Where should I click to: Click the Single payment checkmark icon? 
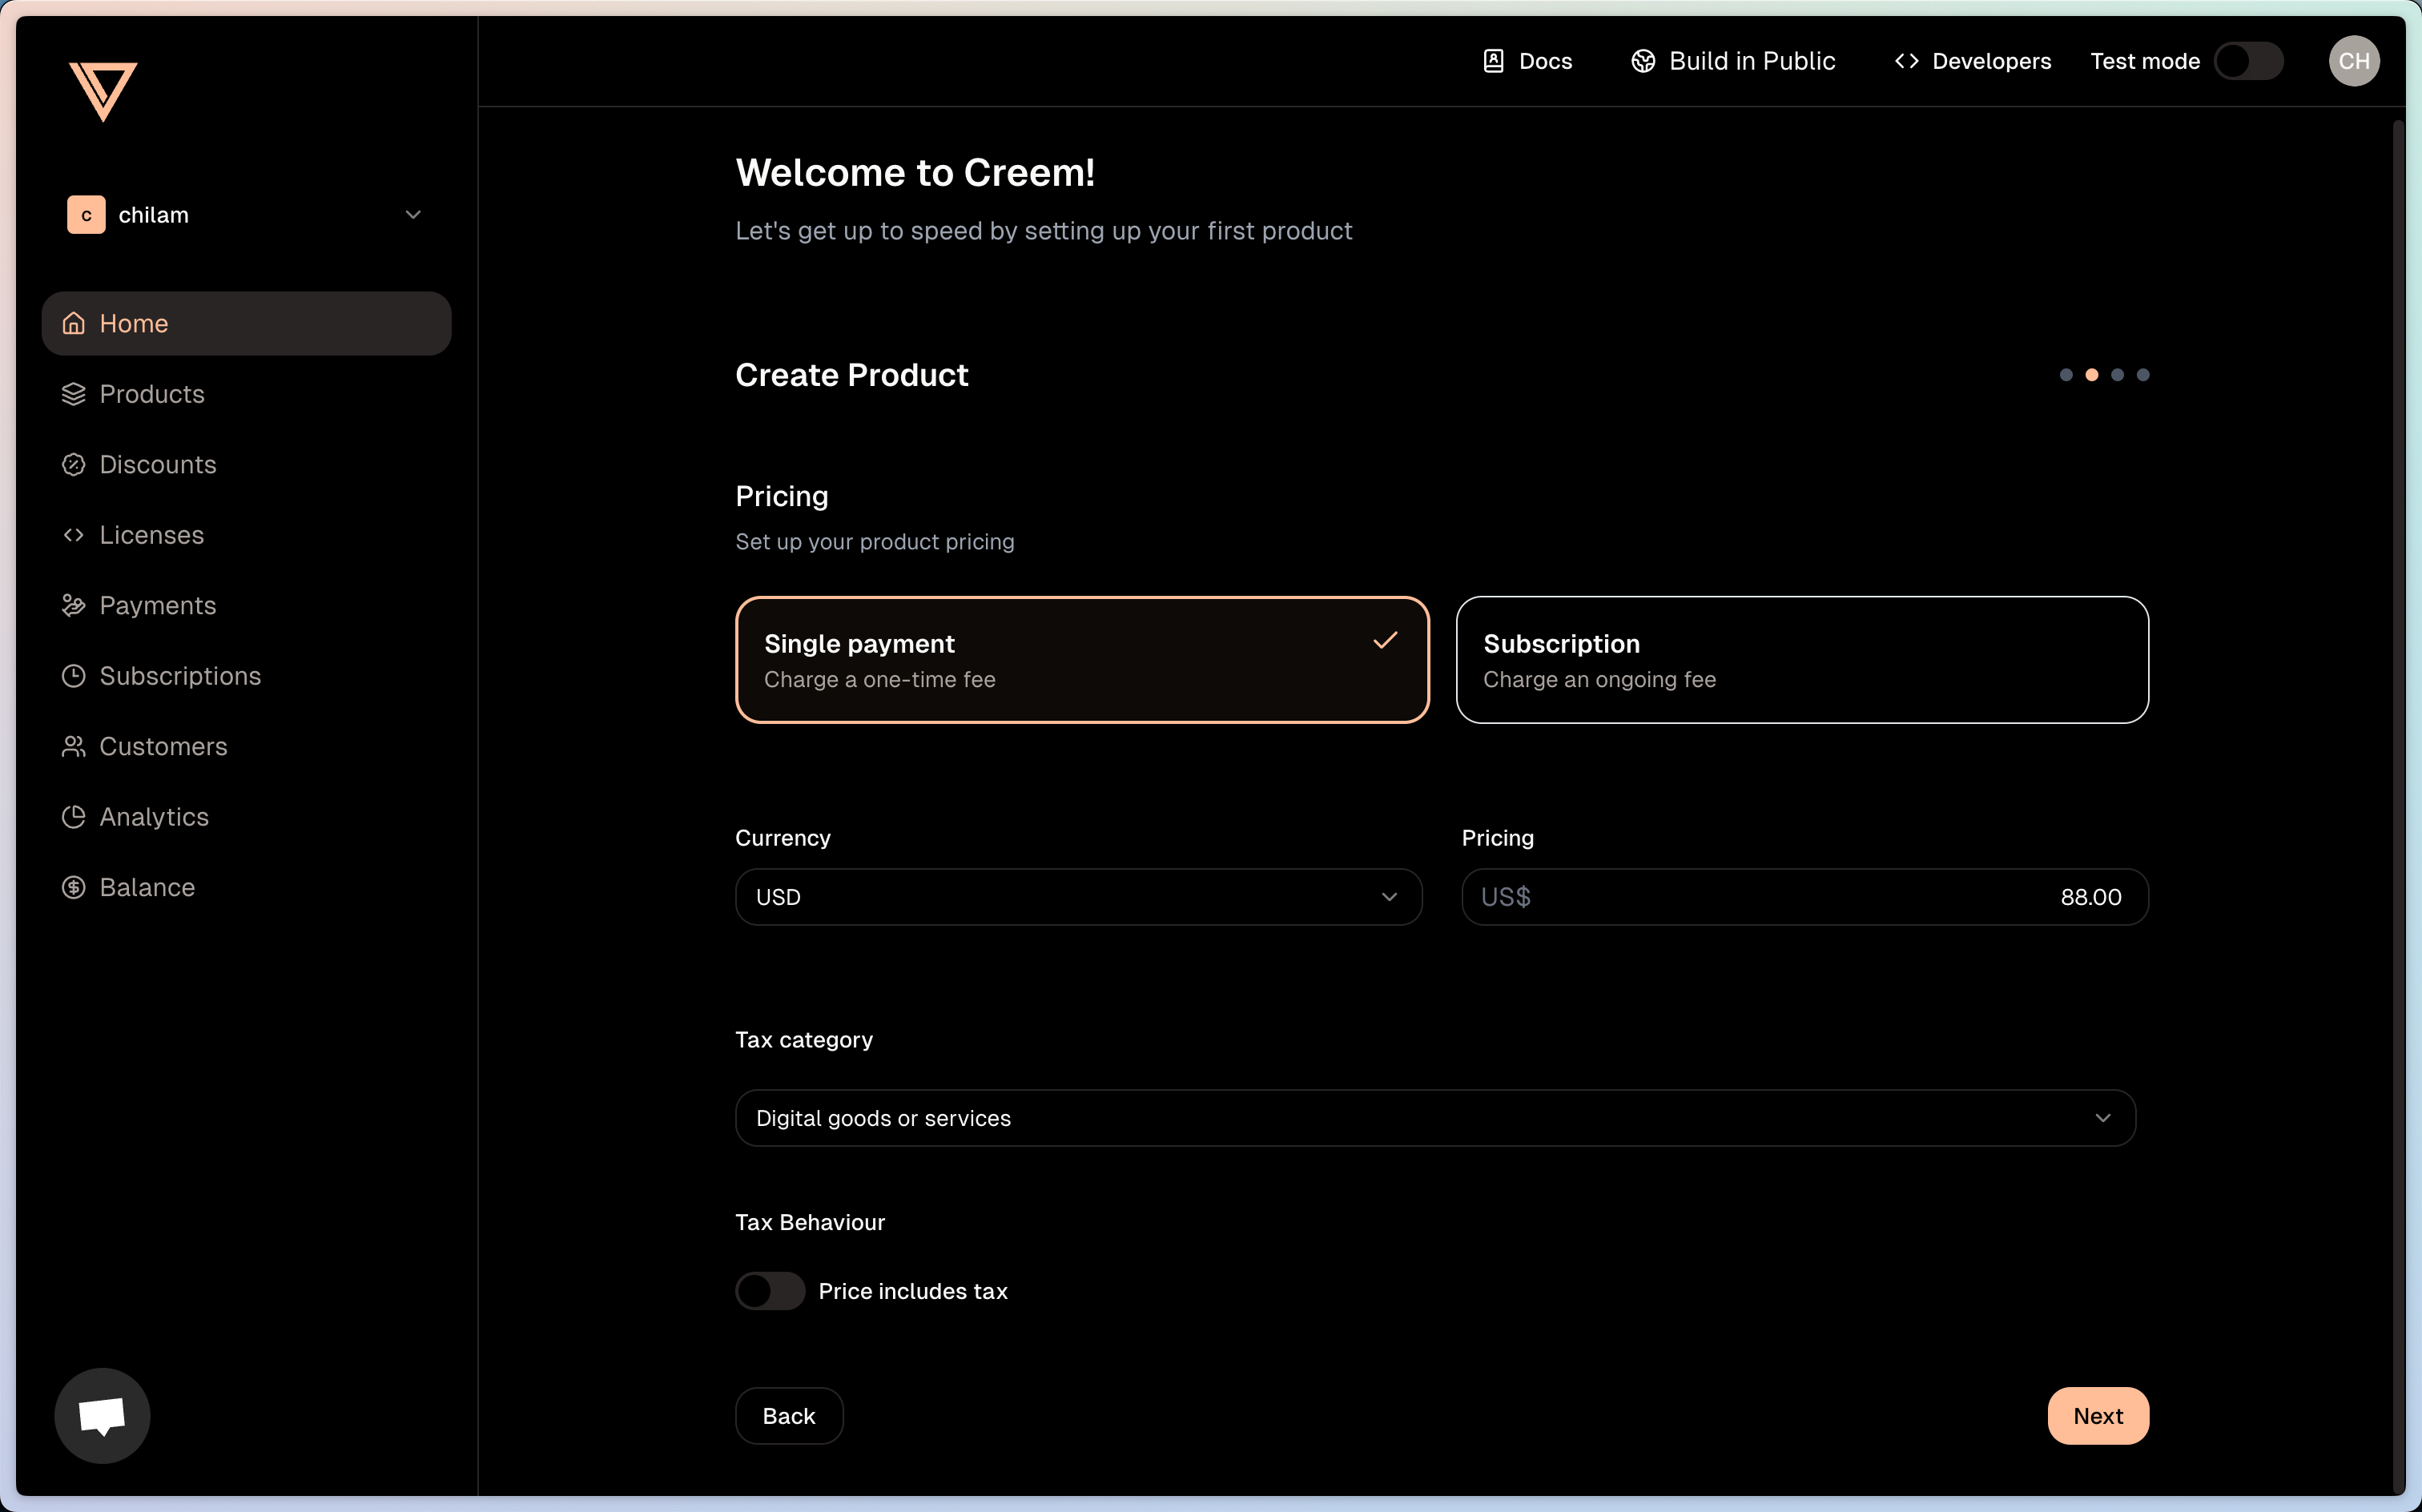click(1385, 640)
